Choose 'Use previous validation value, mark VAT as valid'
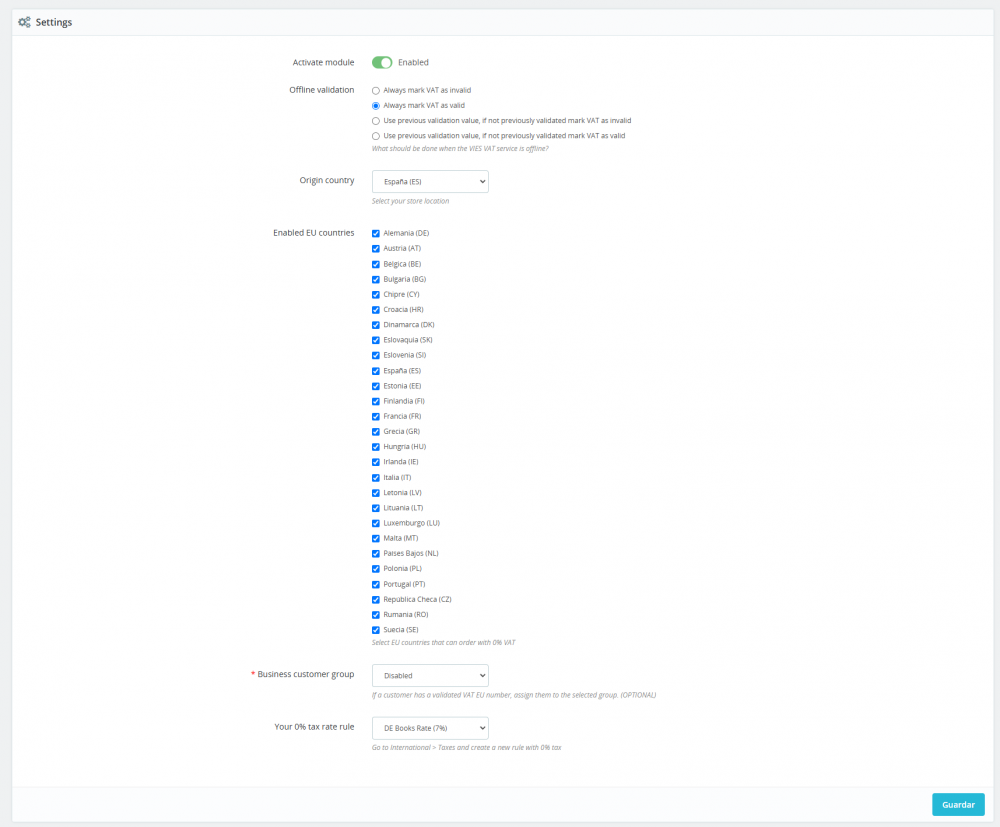This screenshot has height=827, width=1000. click(x=375, y=135)
